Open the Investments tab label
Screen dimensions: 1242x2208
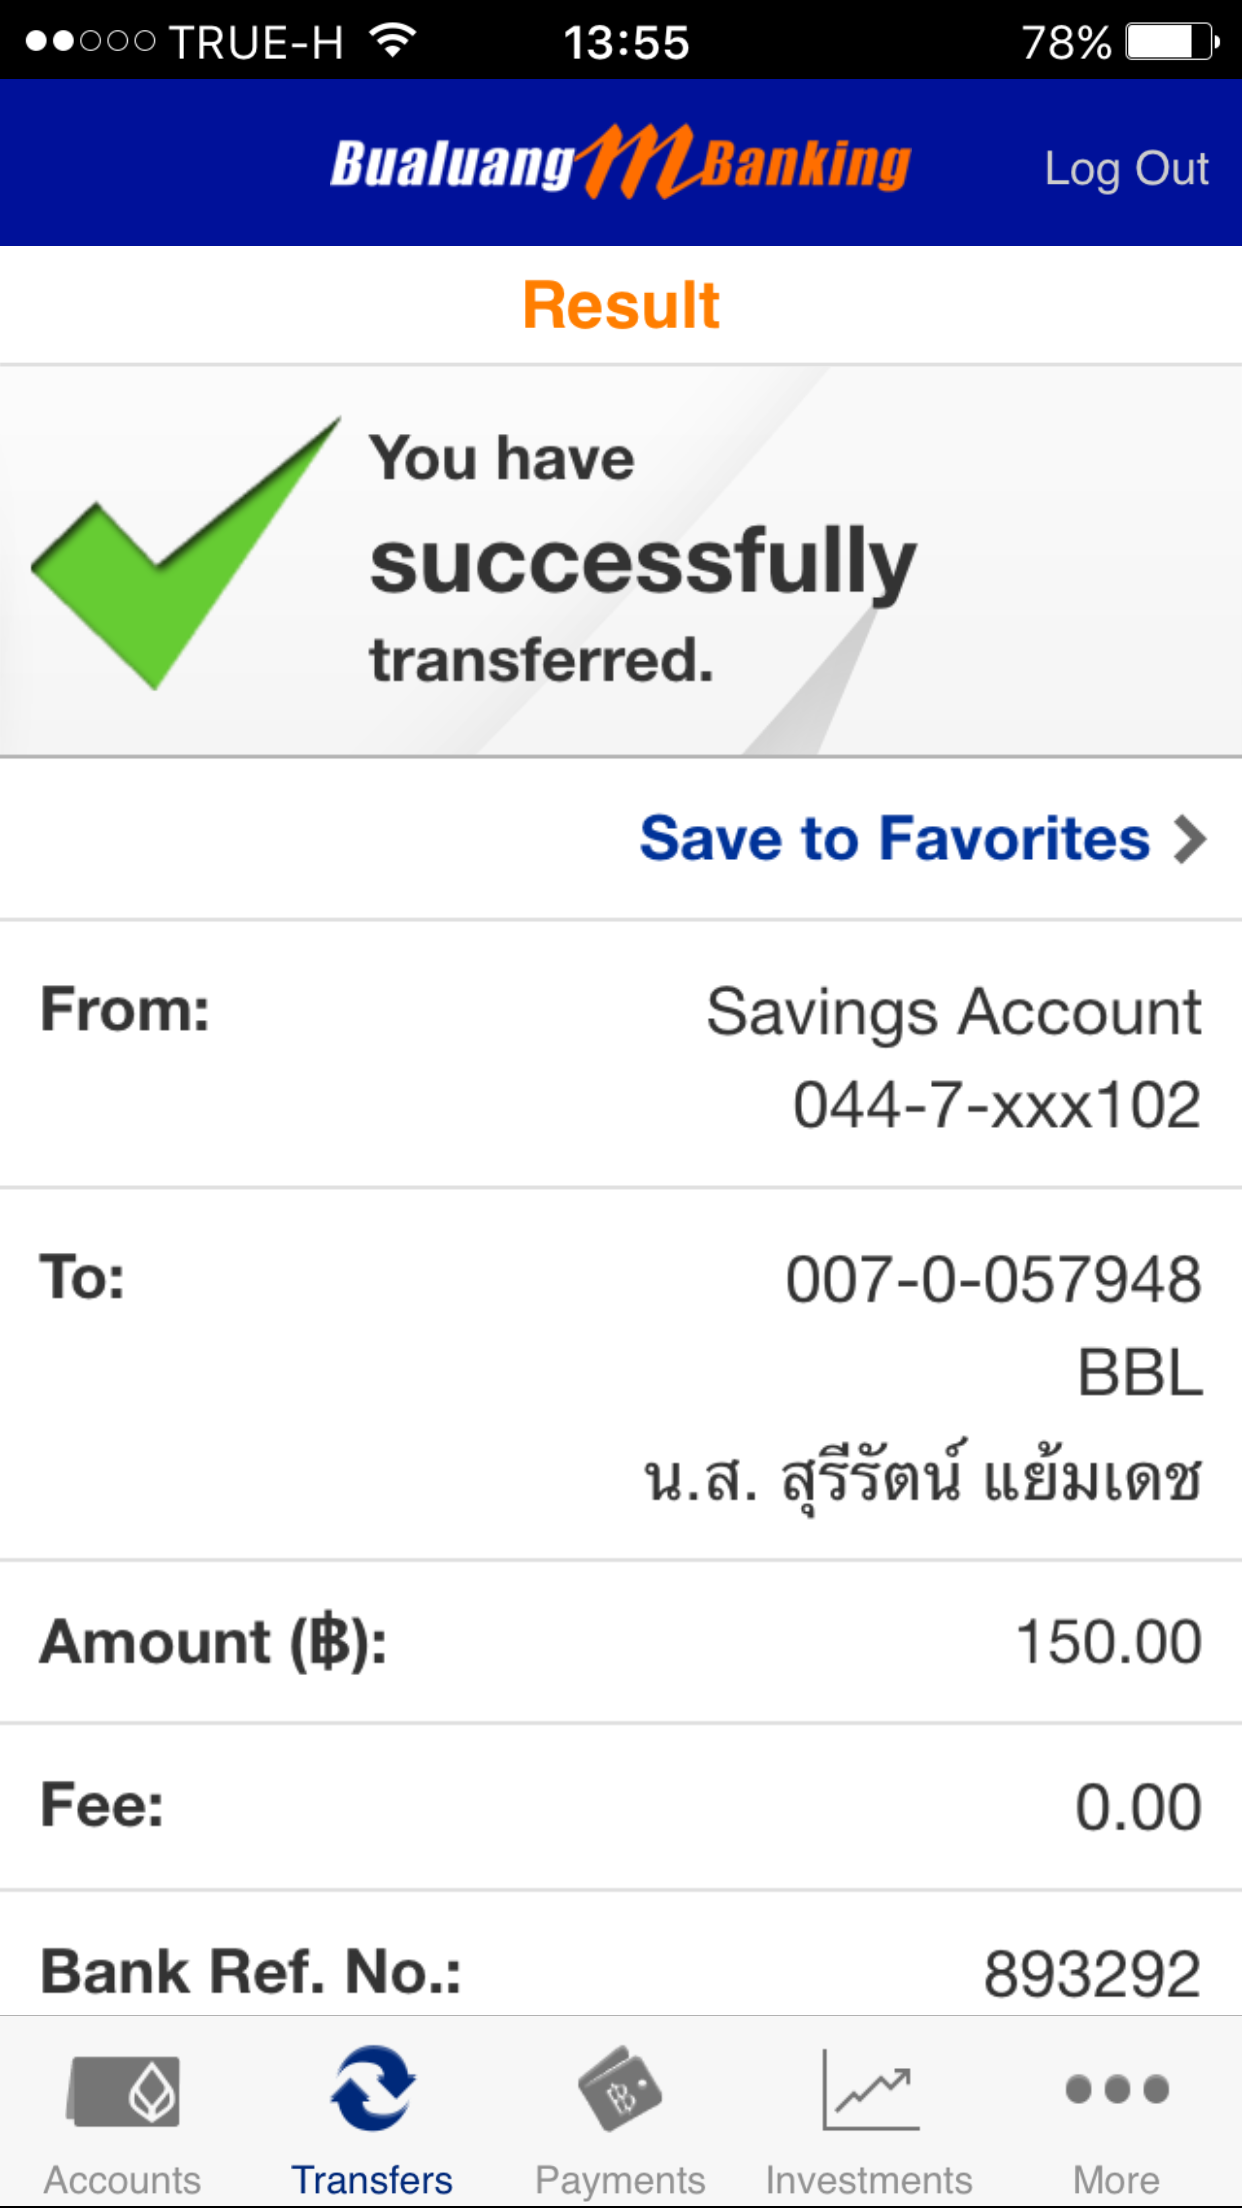pyautogui.click(x=869, y=2180)
